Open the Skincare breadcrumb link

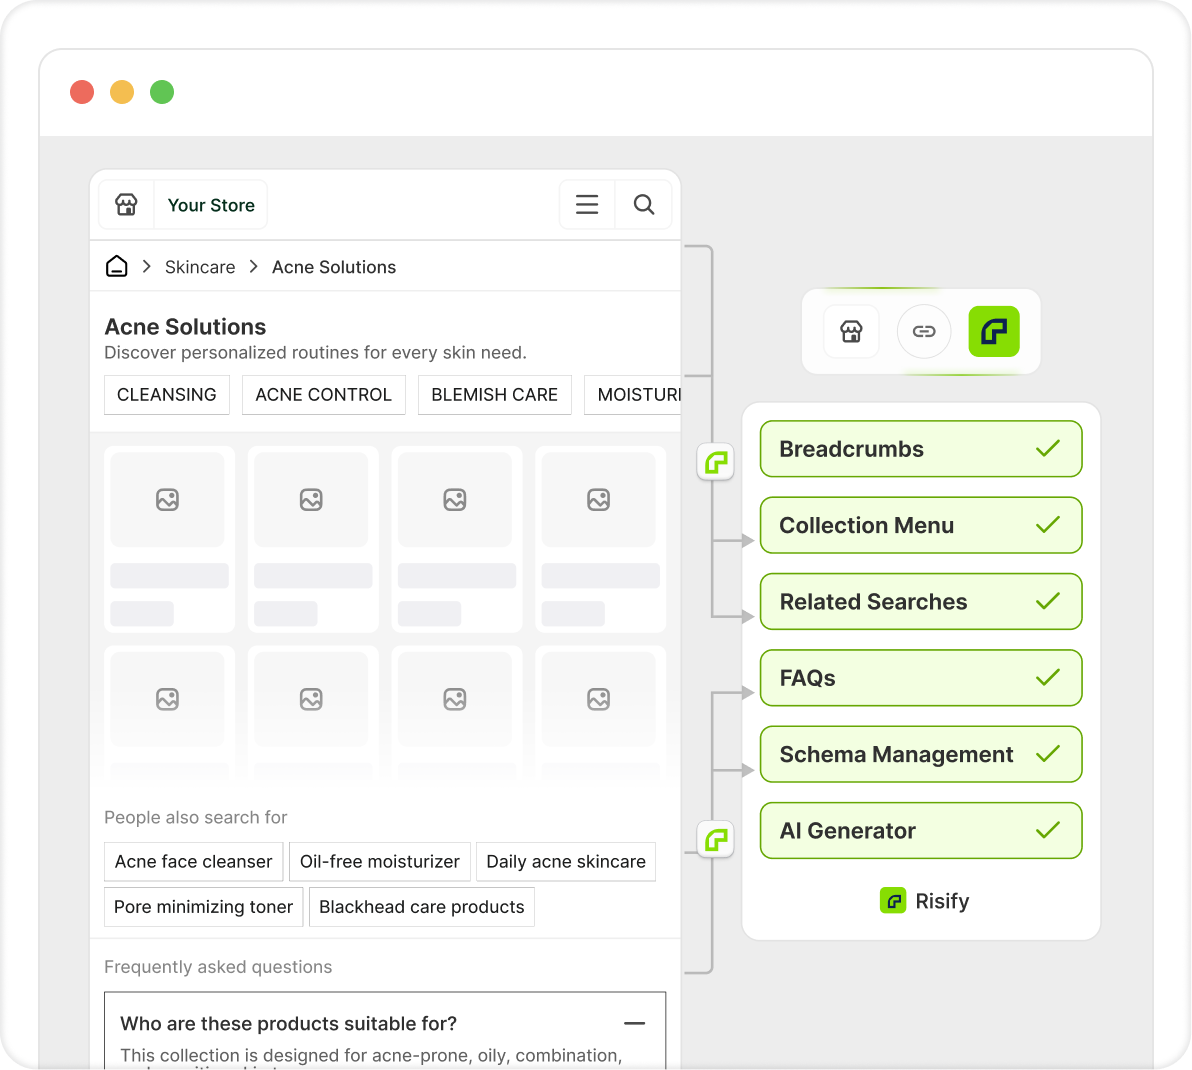pyautogui.click(x=200, y=266)
